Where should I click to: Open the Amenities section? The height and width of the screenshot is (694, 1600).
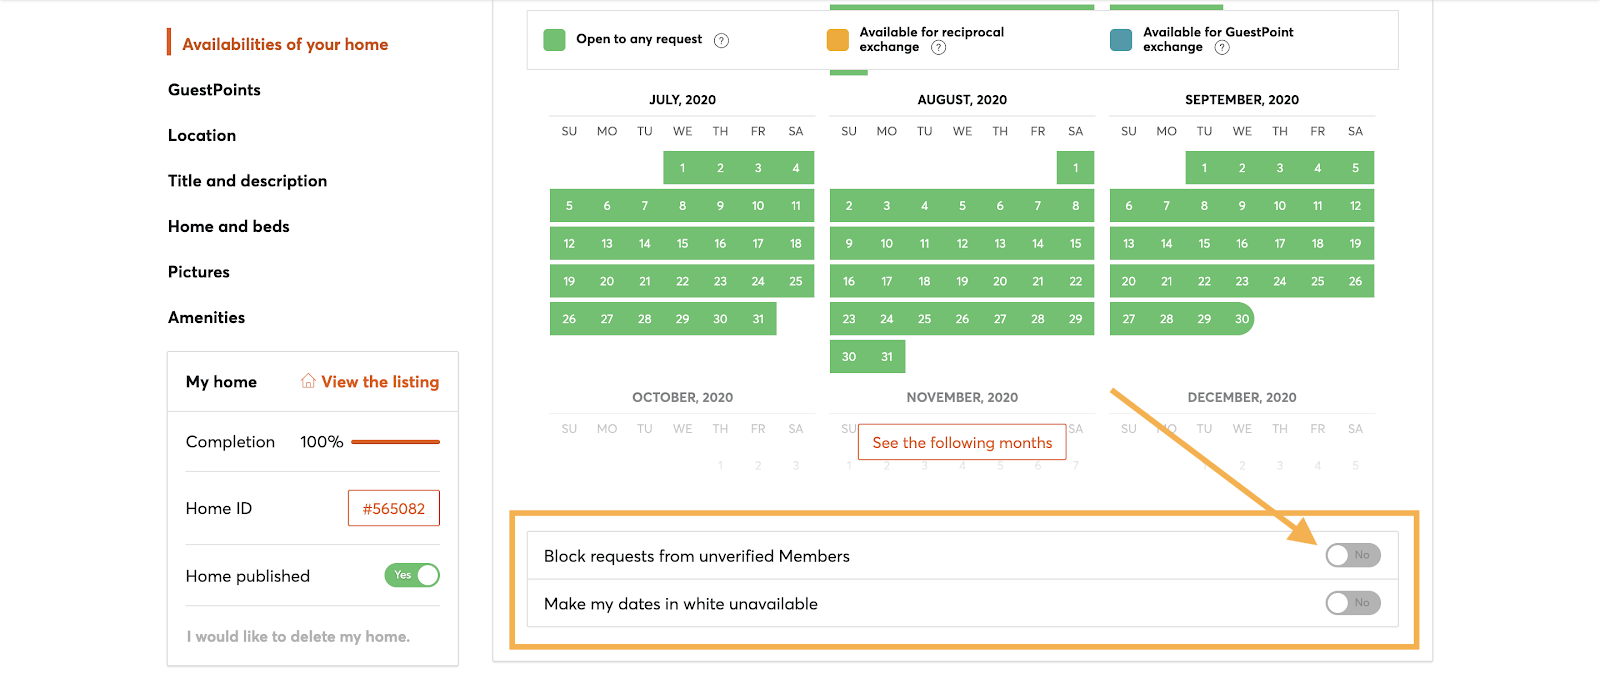point(206,317)
